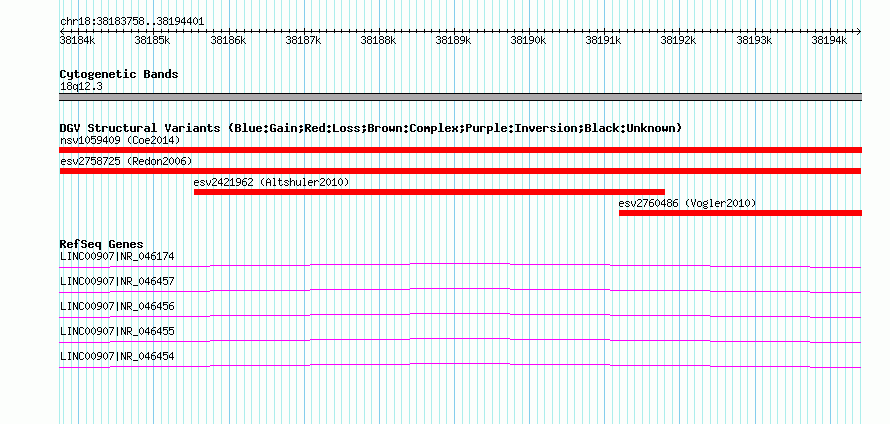
Task: Select the nsv1059409 red loss bar
Action: [x=460, y=150]
